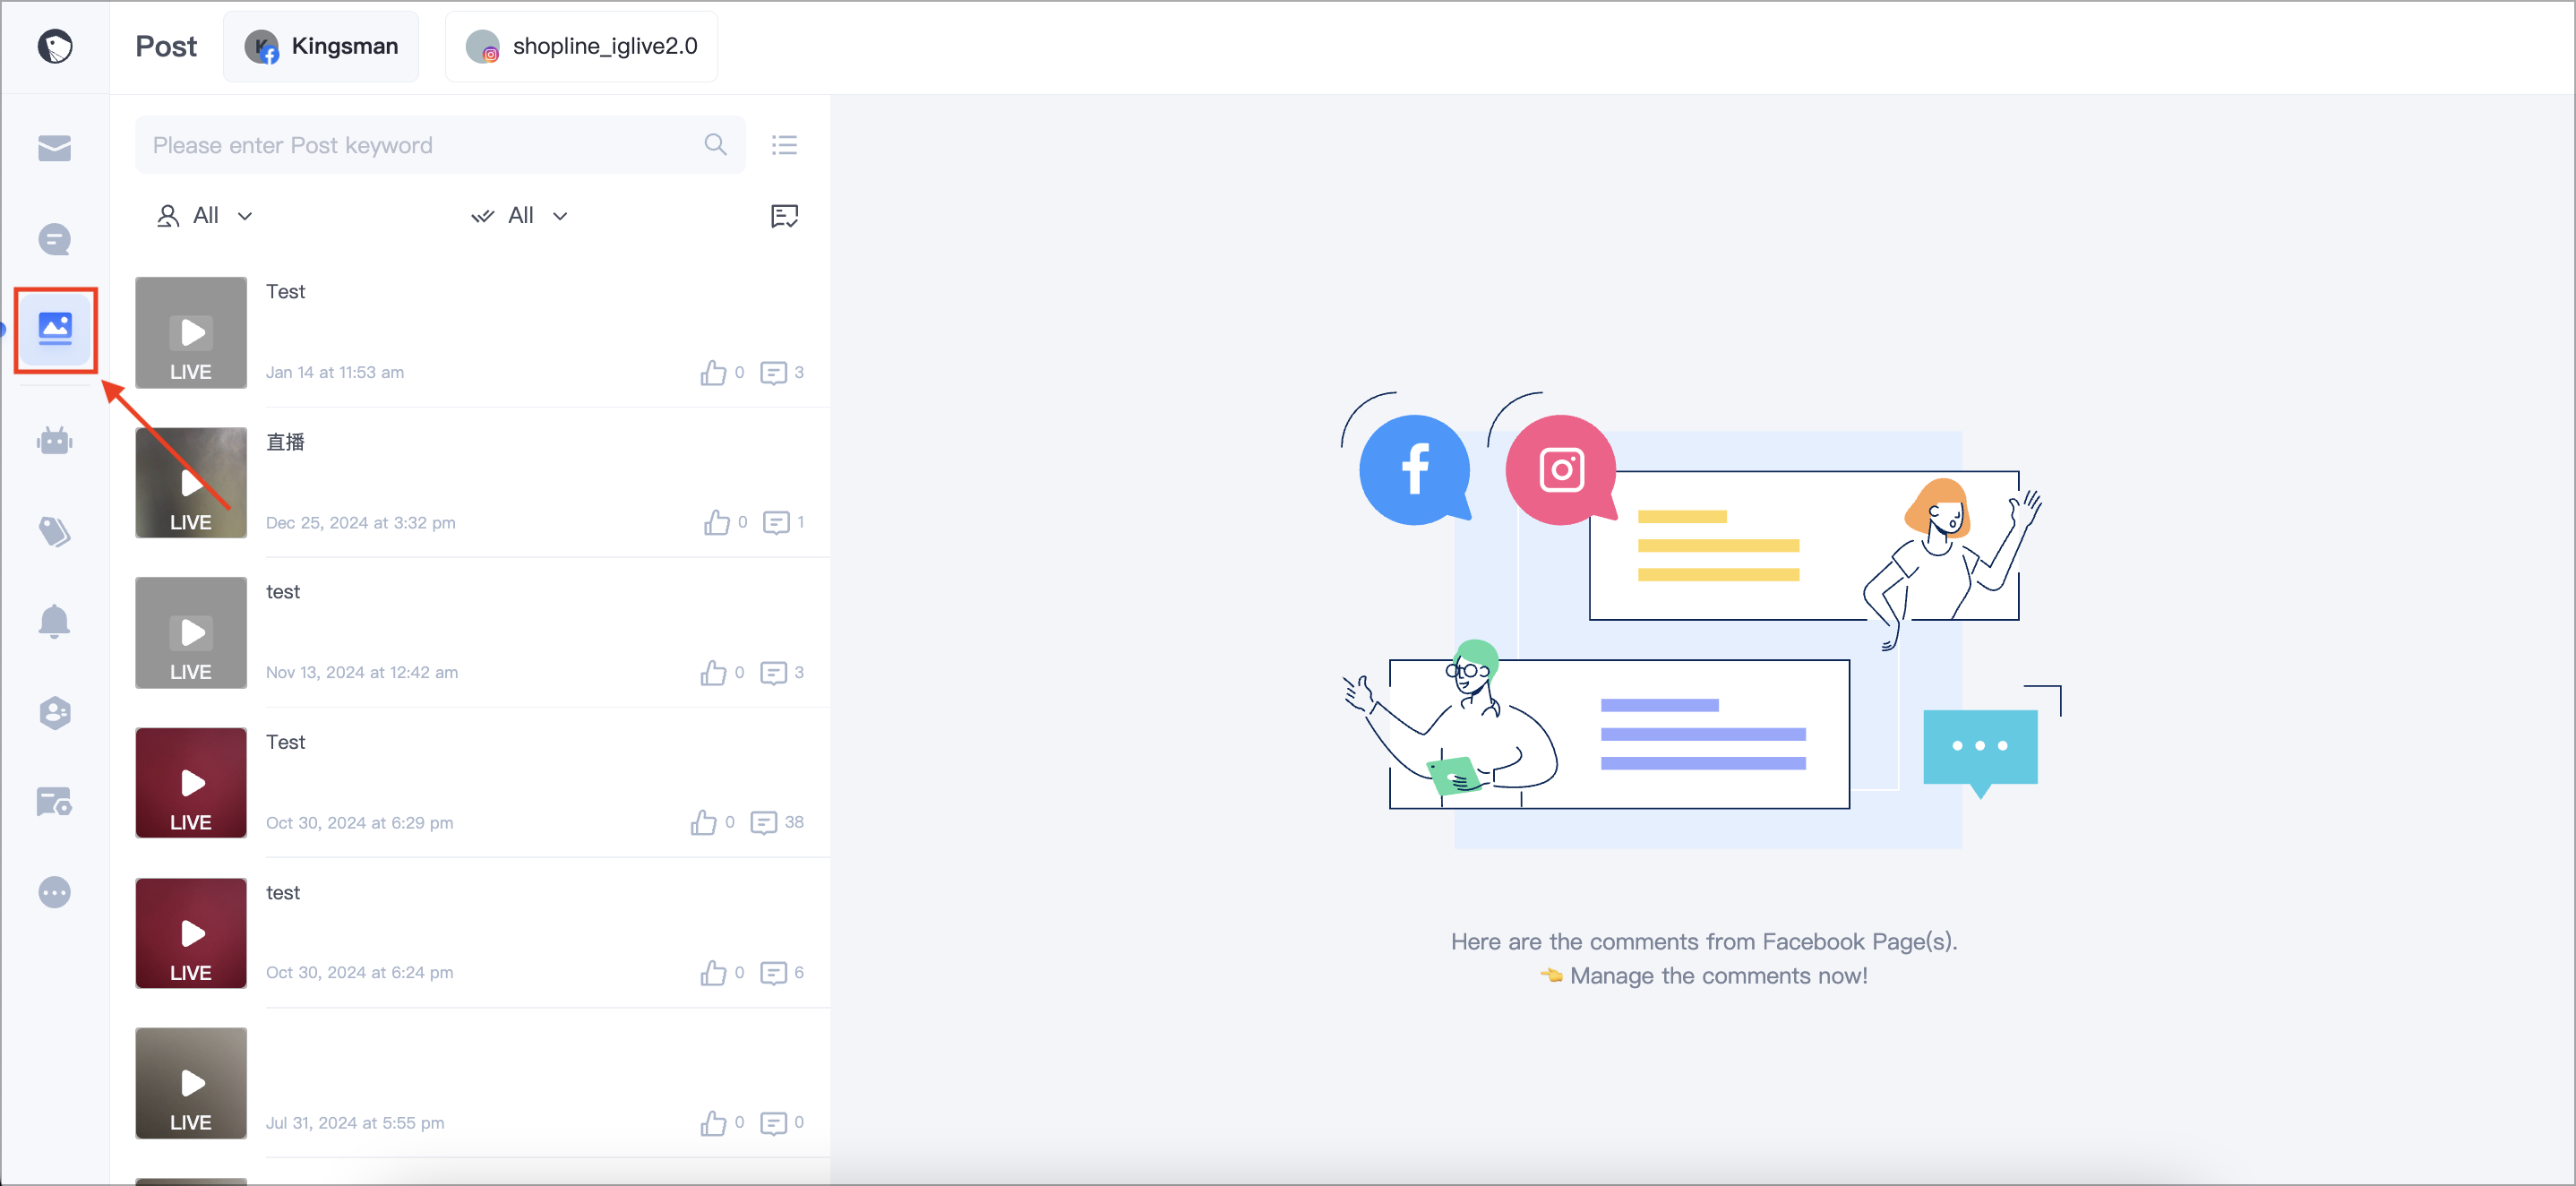Click comment icon on 直播 post
Viewport: 2576px width, 1186px height.
pos(776,522)
